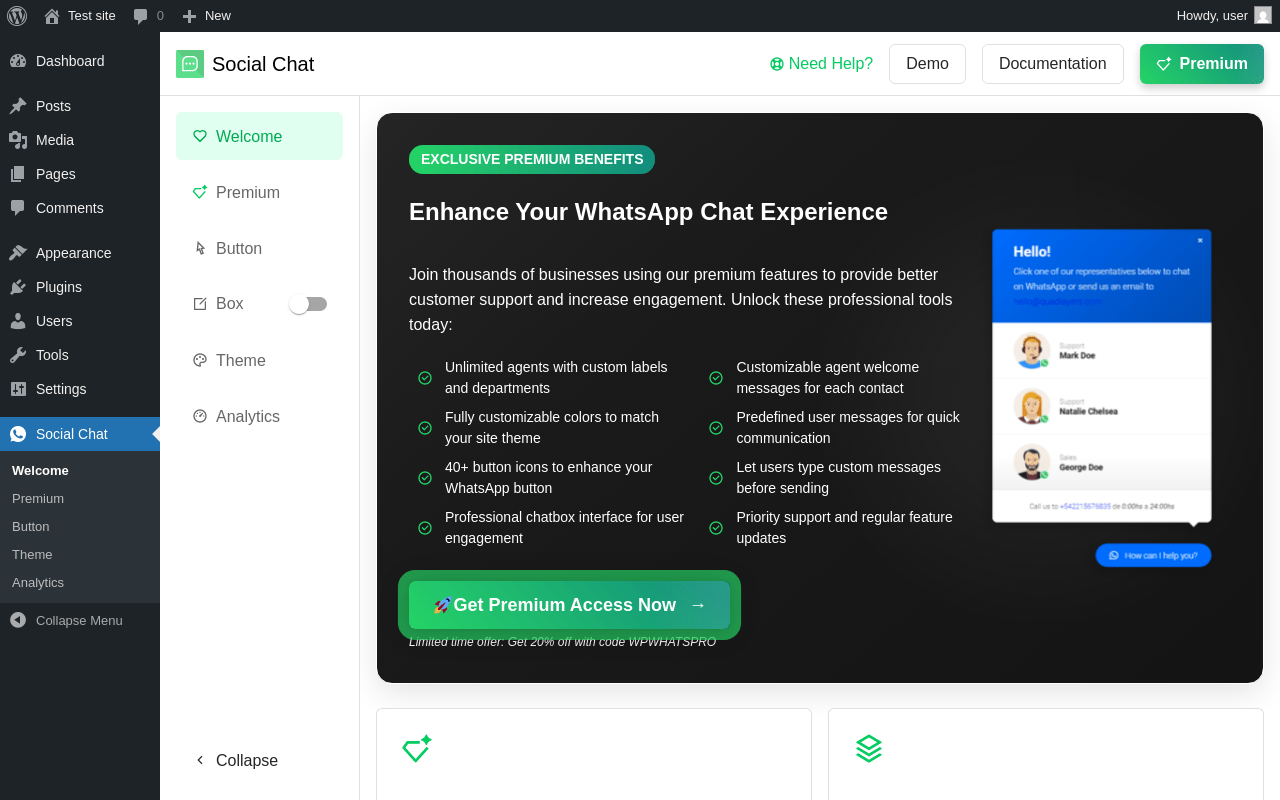This screenshot has height=800, width=1280.
Task: Open the Need Help link
Action: click(821, 64)
